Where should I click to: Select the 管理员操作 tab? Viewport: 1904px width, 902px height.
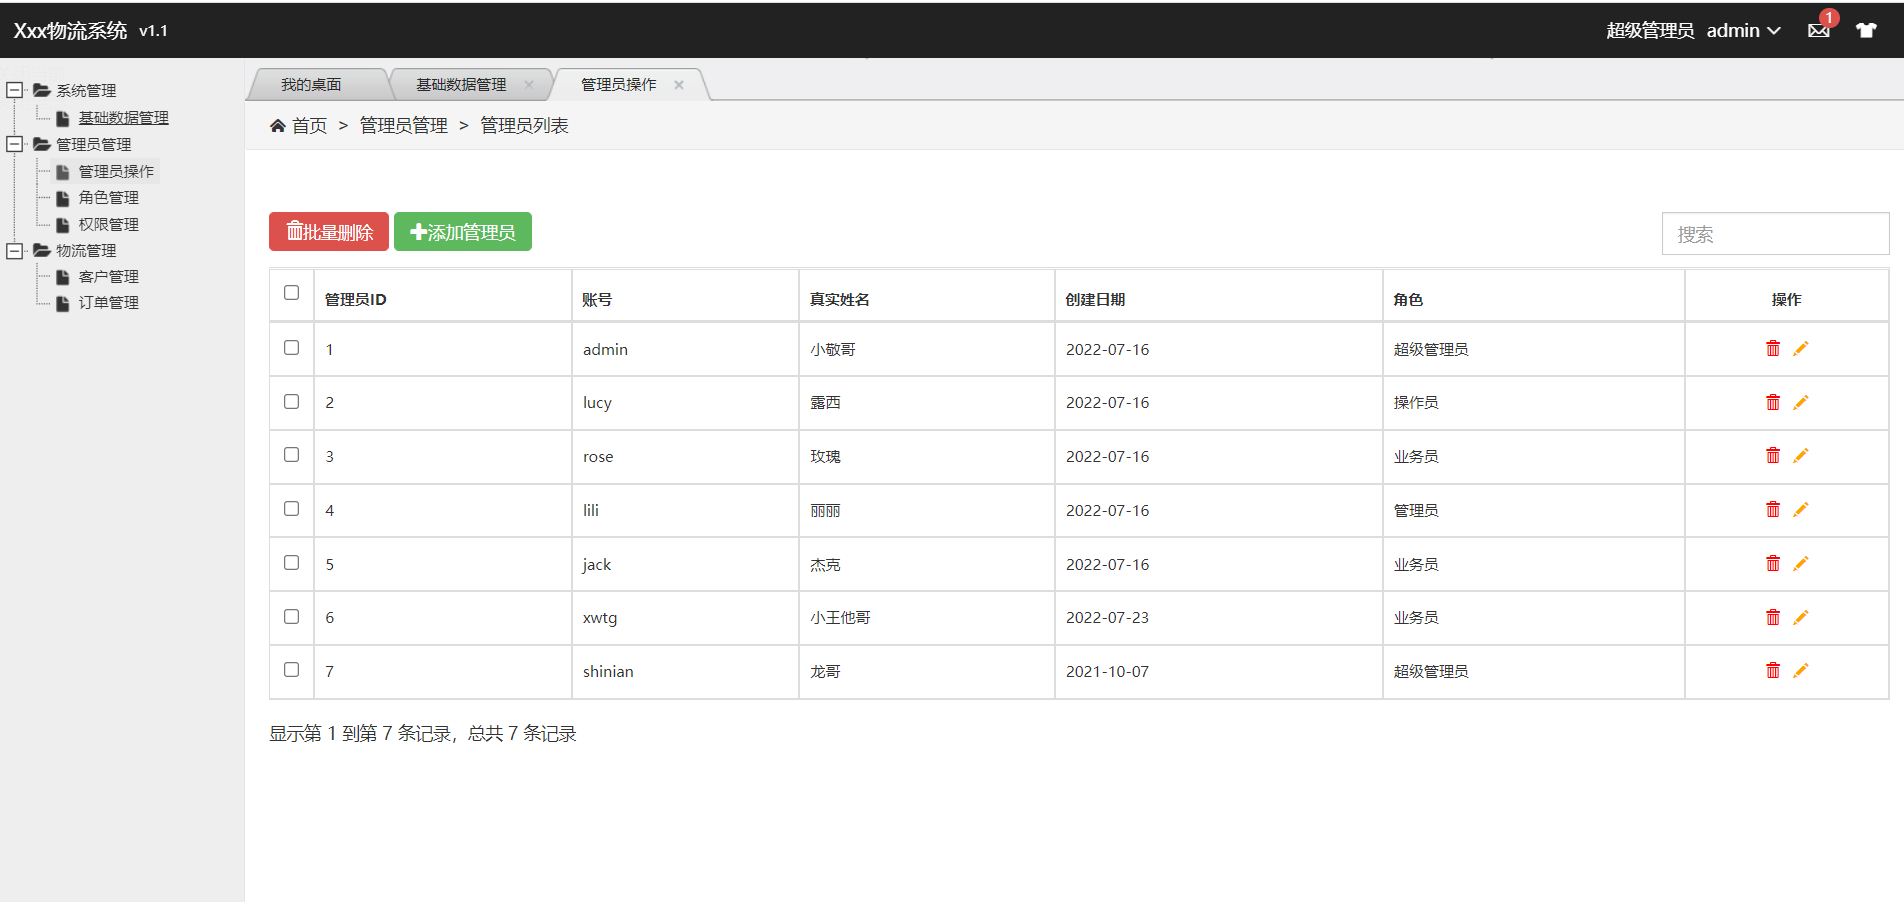(x=618, y=84)
